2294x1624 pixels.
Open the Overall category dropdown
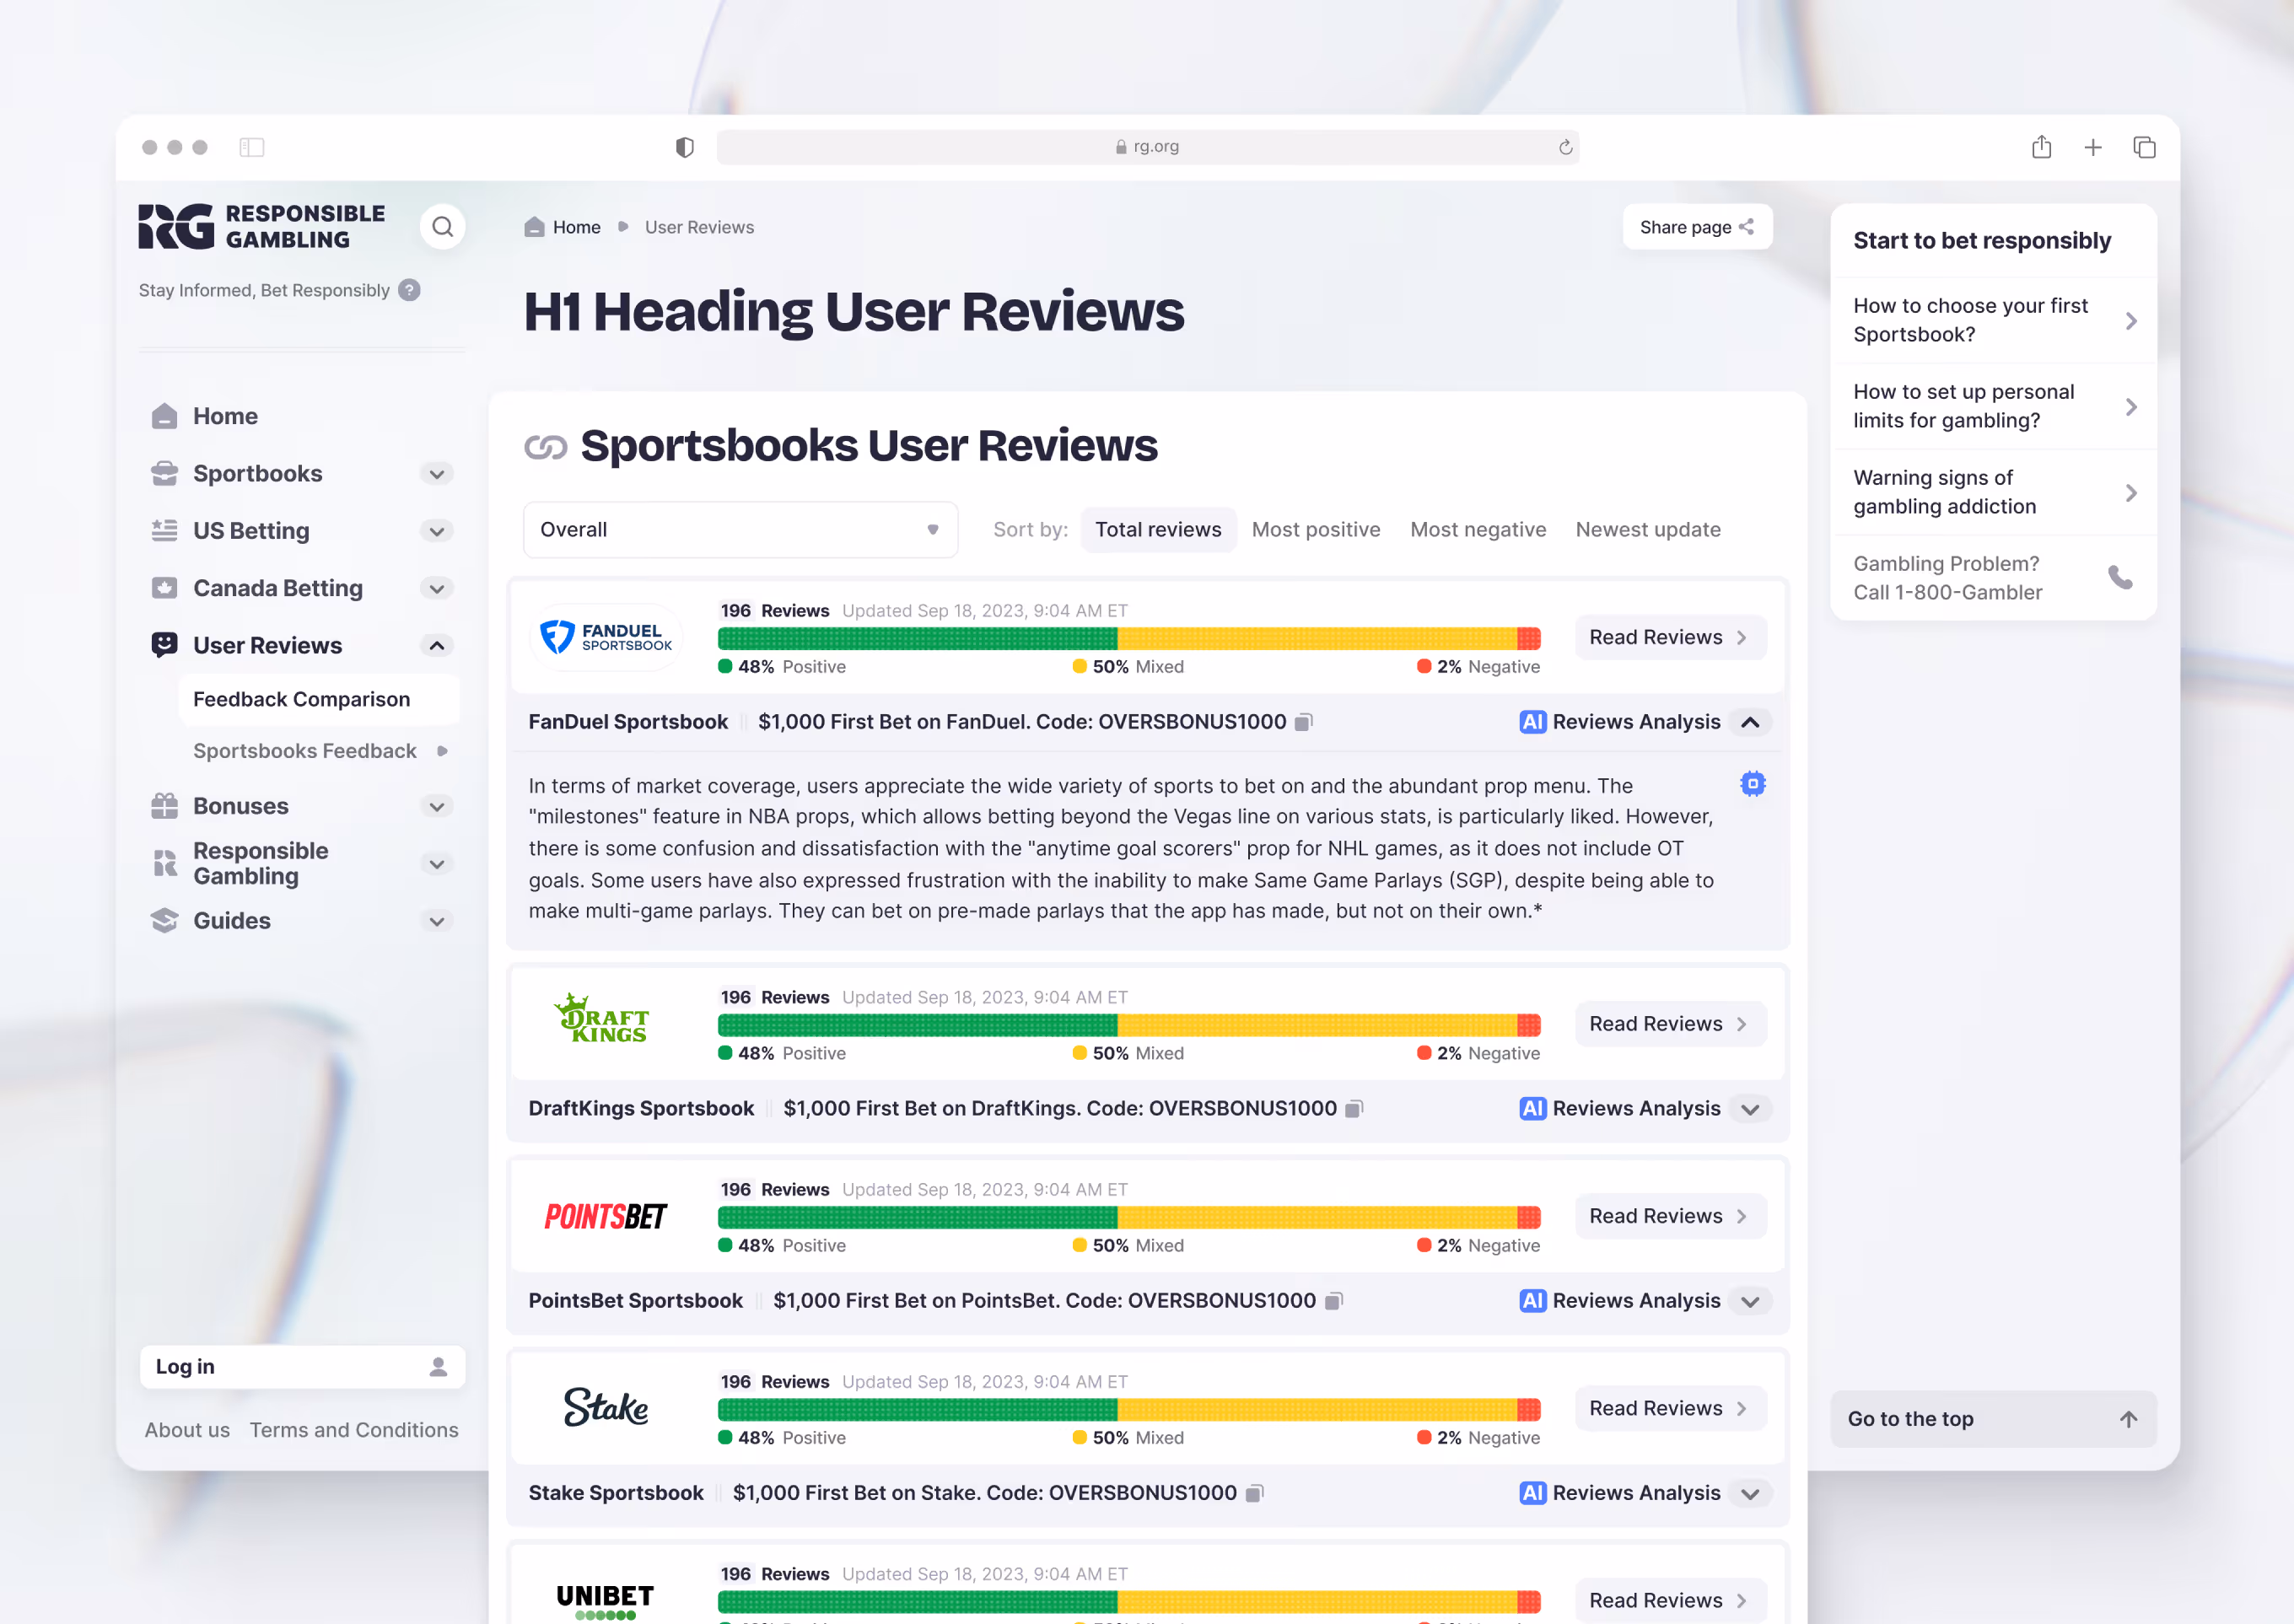[x=740, y=530]
